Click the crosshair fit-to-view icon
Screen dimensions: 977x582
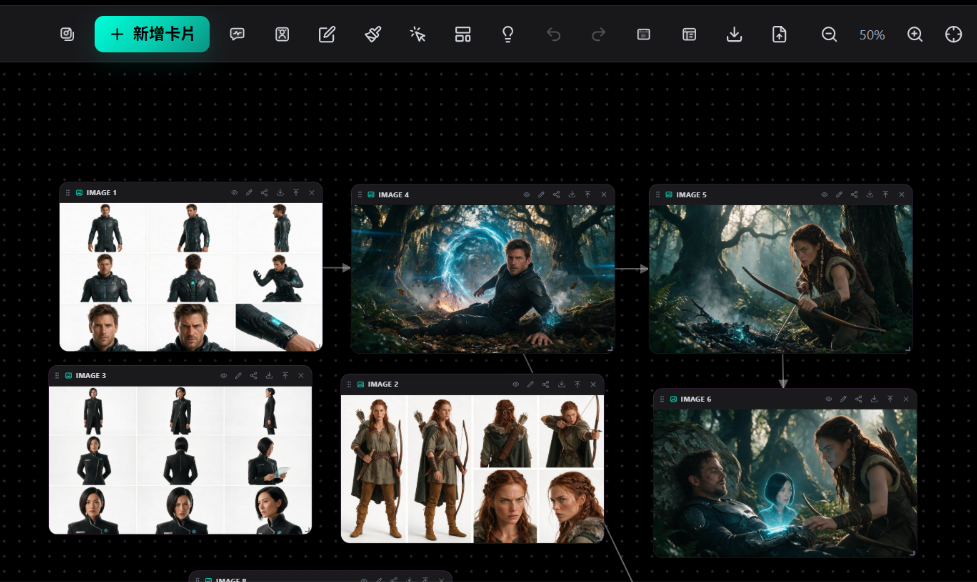tap(953, 34)
